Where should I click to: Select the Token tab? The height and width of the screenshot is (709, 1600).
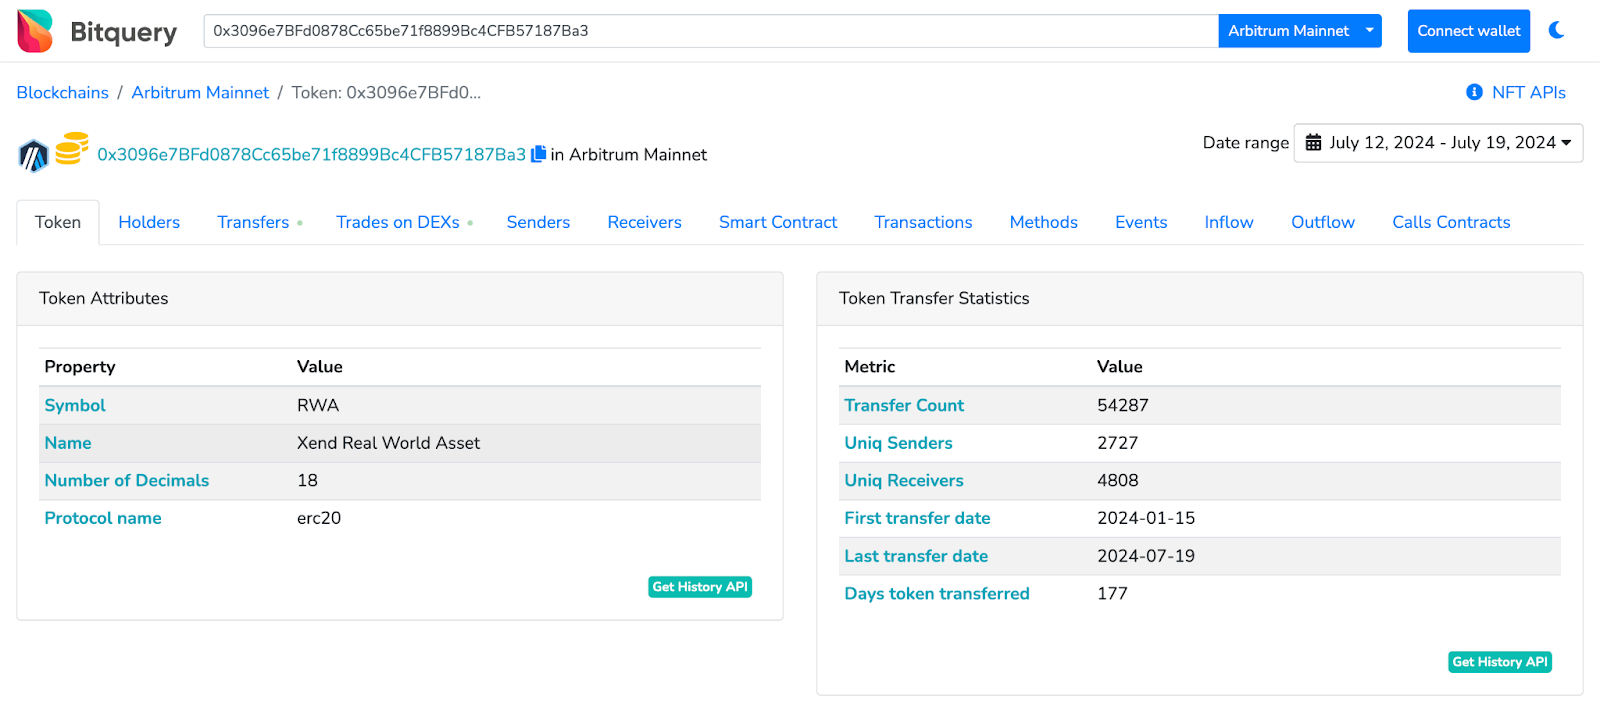58,222
